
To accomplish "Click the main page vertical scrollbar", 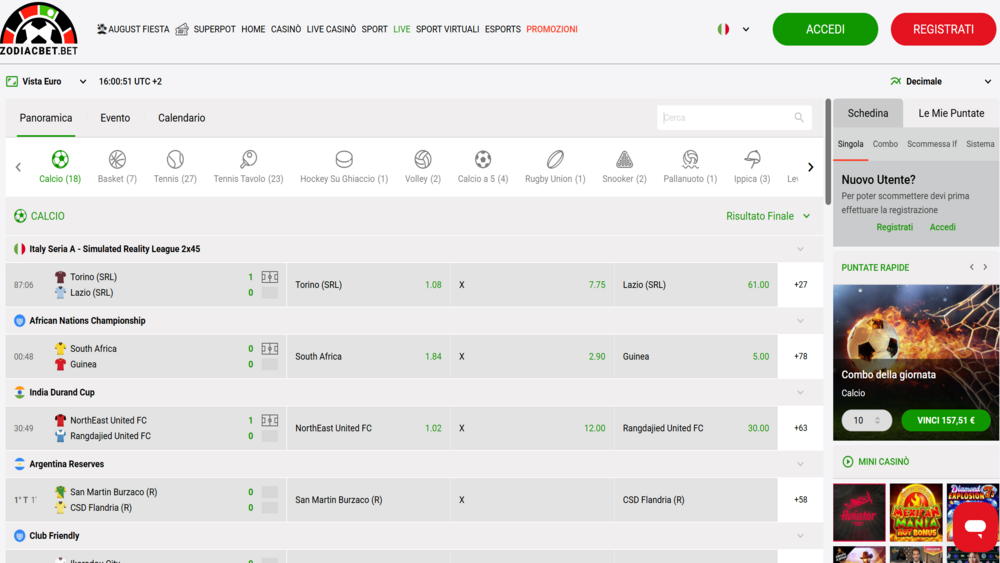I will click(828, 152).
